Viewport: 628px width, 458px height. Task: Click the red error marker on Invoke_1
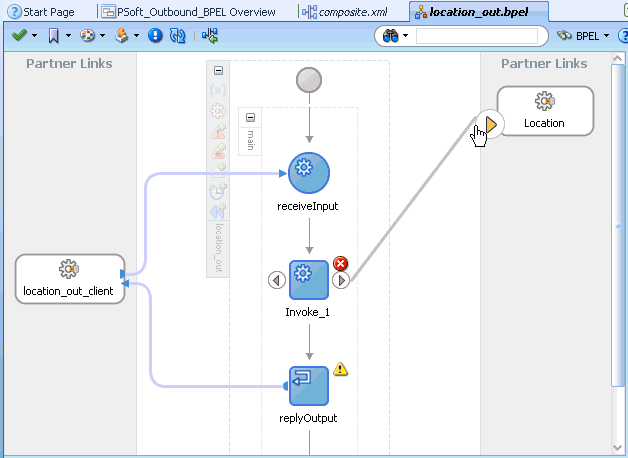340,264
